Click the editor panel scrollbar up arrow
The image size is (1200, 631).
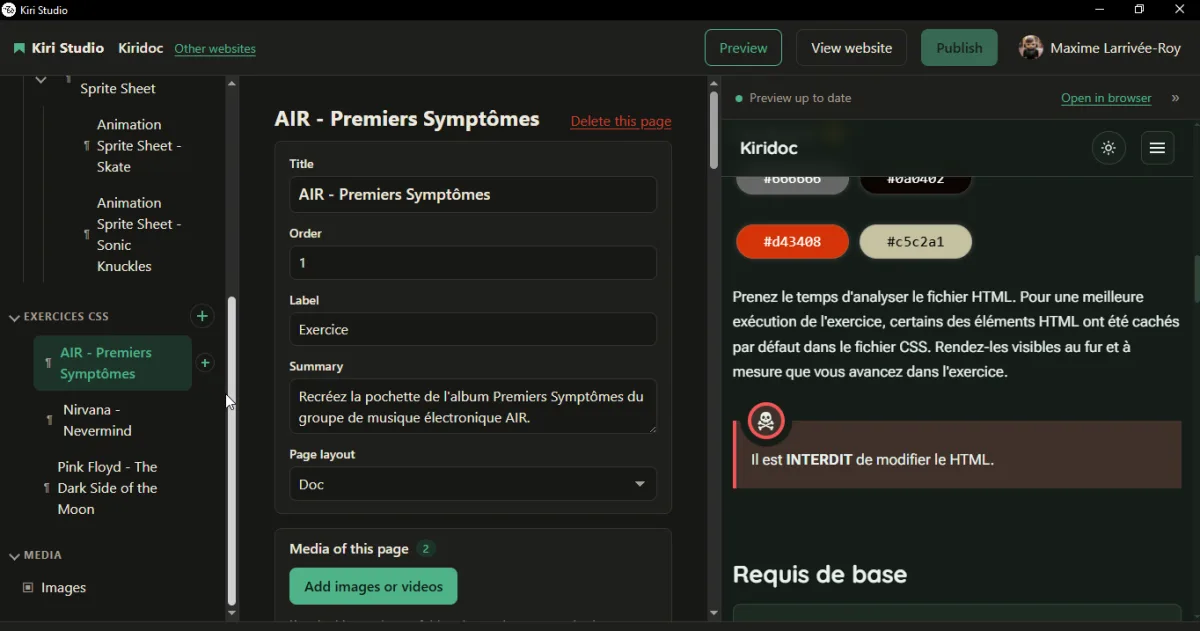click(x=713, y=84)
